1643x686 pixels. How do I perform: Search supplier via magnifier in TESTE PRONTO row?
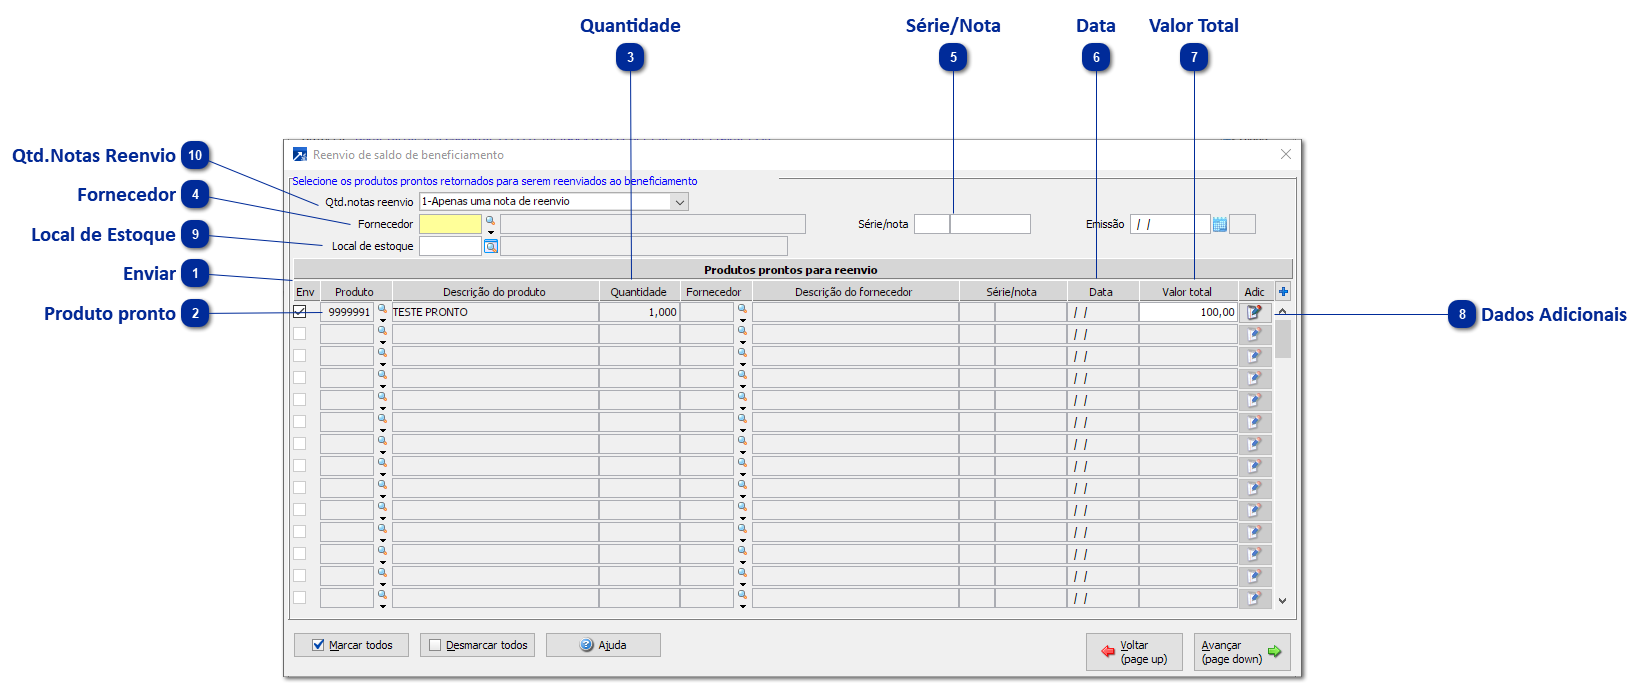click(x=742, y=309)
